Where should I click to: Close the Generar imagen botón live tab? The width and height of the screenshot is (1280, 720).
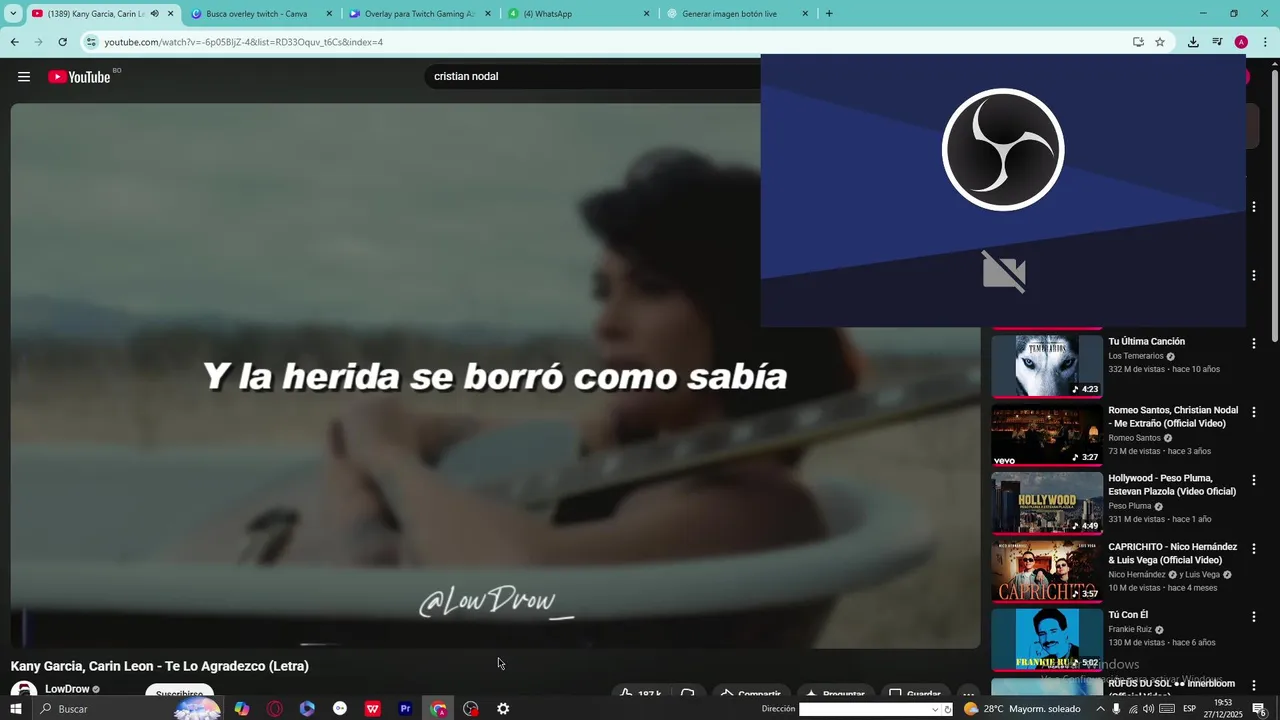pyautogui.click(x=805, y=14)
